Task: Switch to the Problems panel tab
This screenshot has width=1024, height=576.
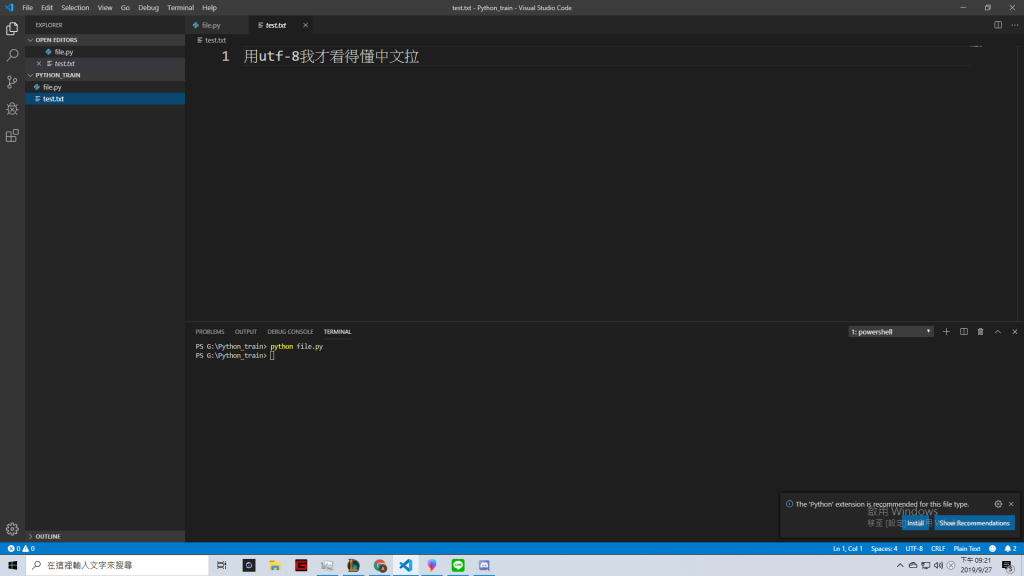Action: pyautogui.click(x=210, y=332)
